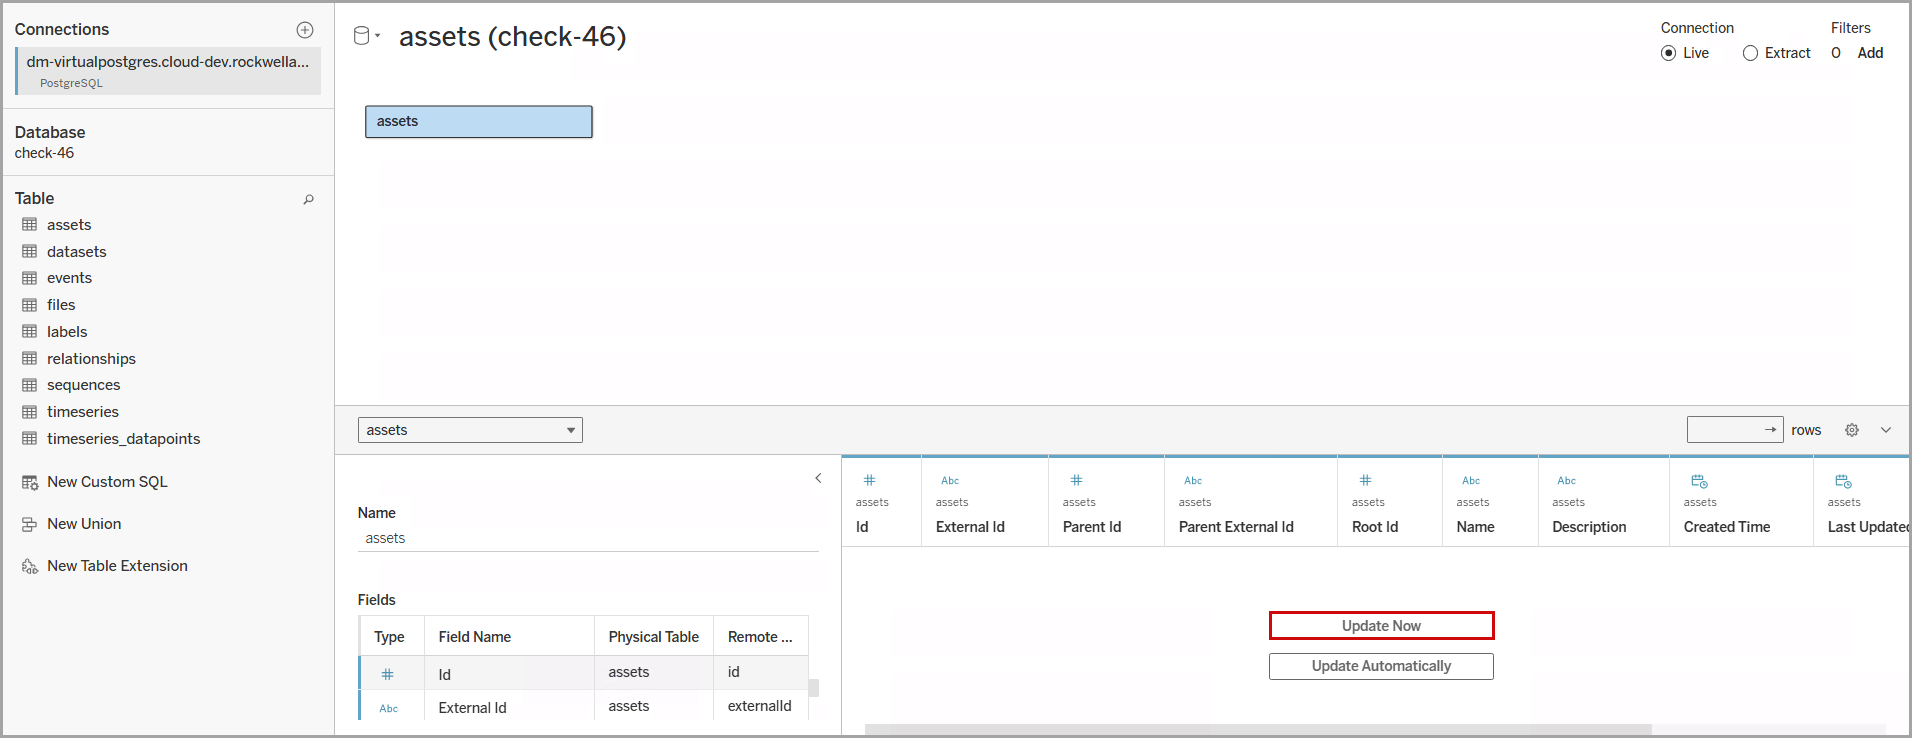Open data source cylinder icon menu
Image resolution: width=1912 pixels, height=738 pixels.
(x=364, y=36)
